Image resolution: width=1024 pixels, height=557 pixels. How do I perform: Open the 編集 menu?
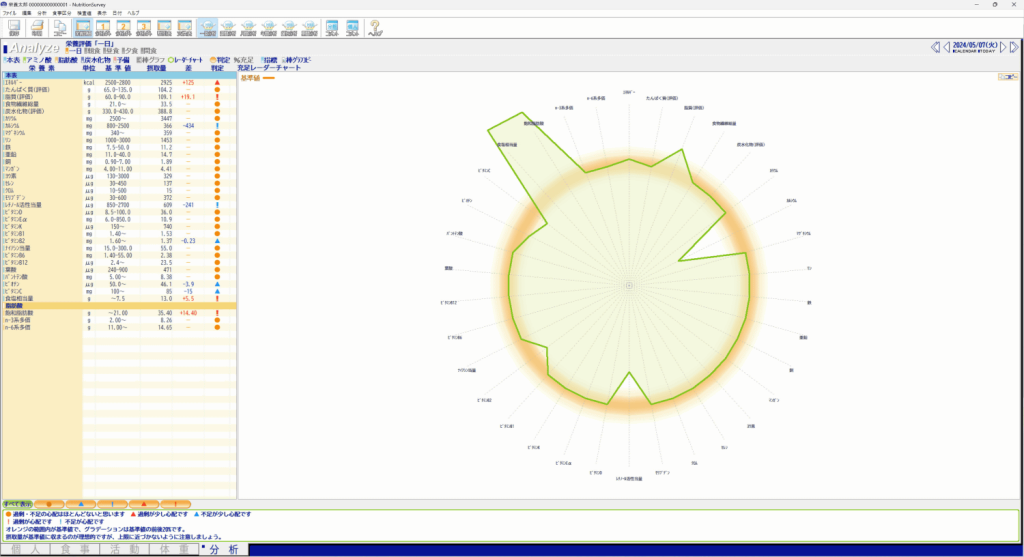(27, 13)
